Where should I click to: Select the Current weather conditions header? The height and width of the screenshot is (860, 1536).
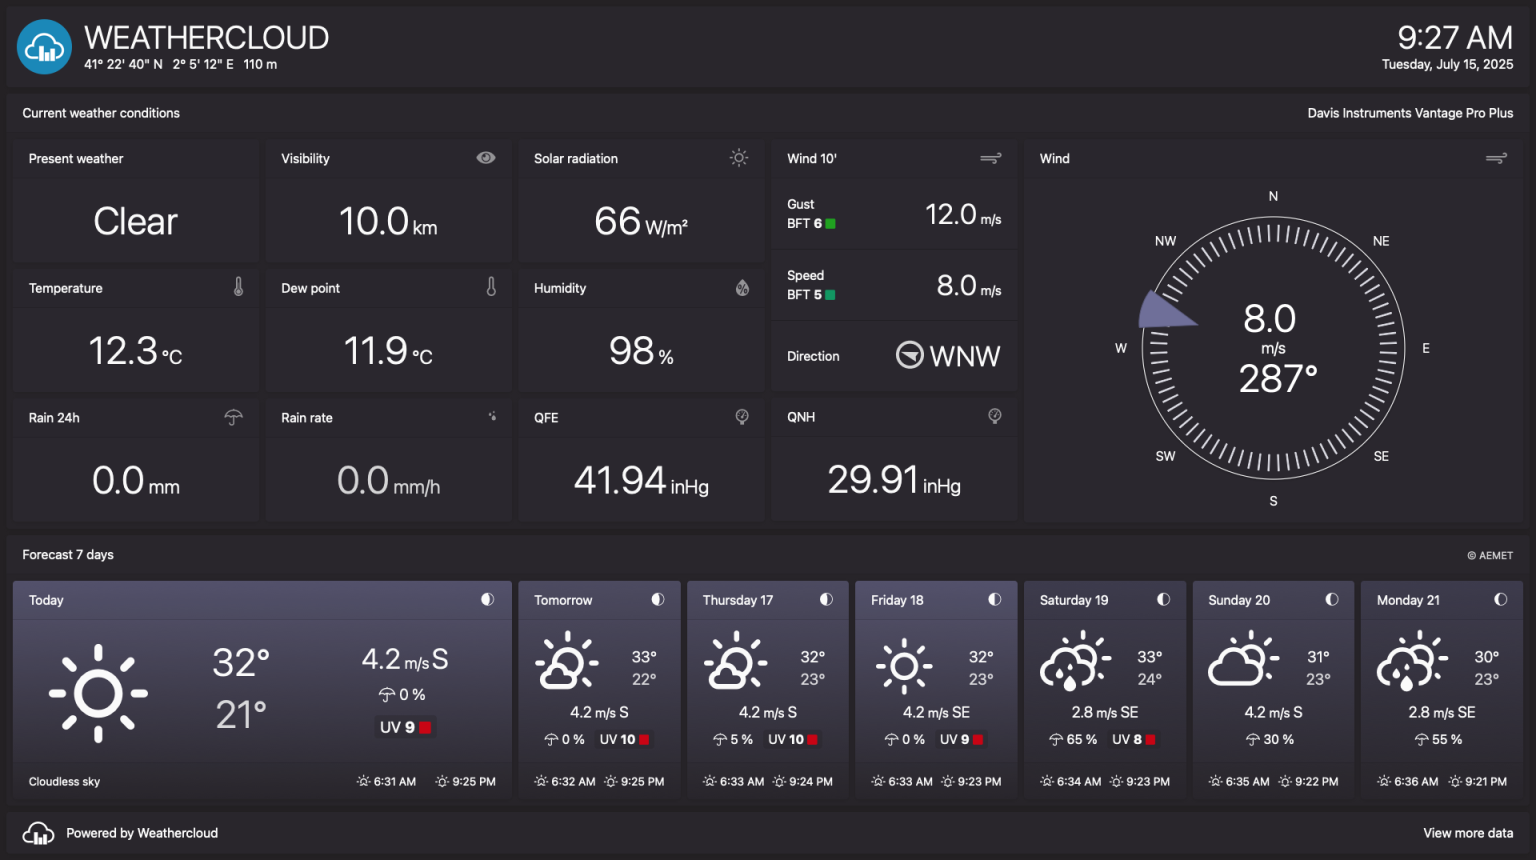point(101,113)
